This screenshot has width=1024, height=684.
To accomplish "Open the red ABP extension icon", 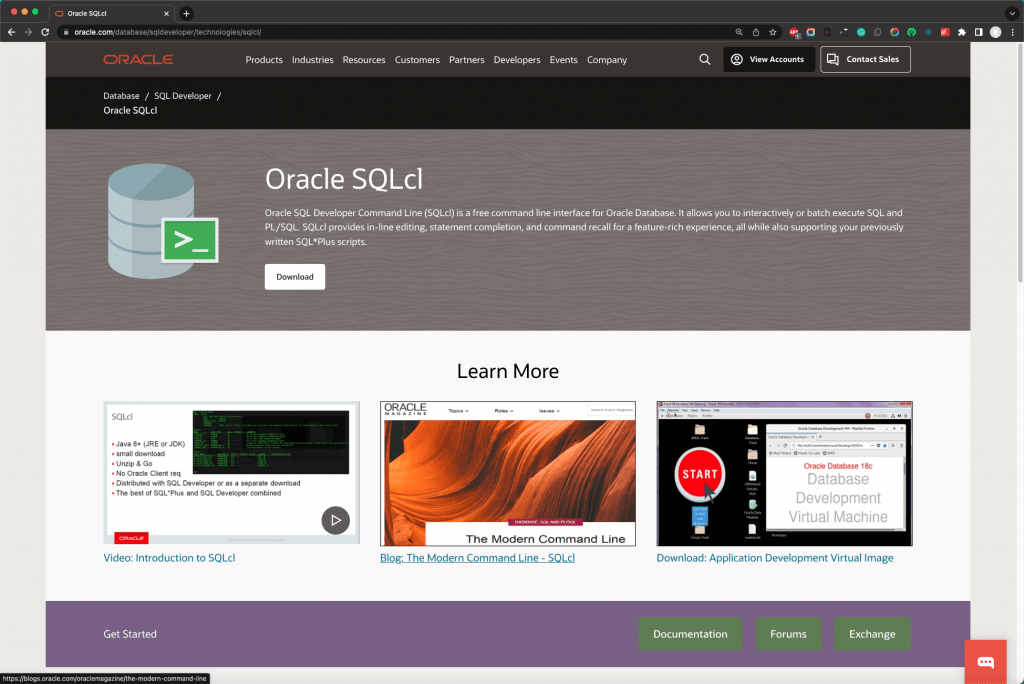I will (x=794, y=32).
